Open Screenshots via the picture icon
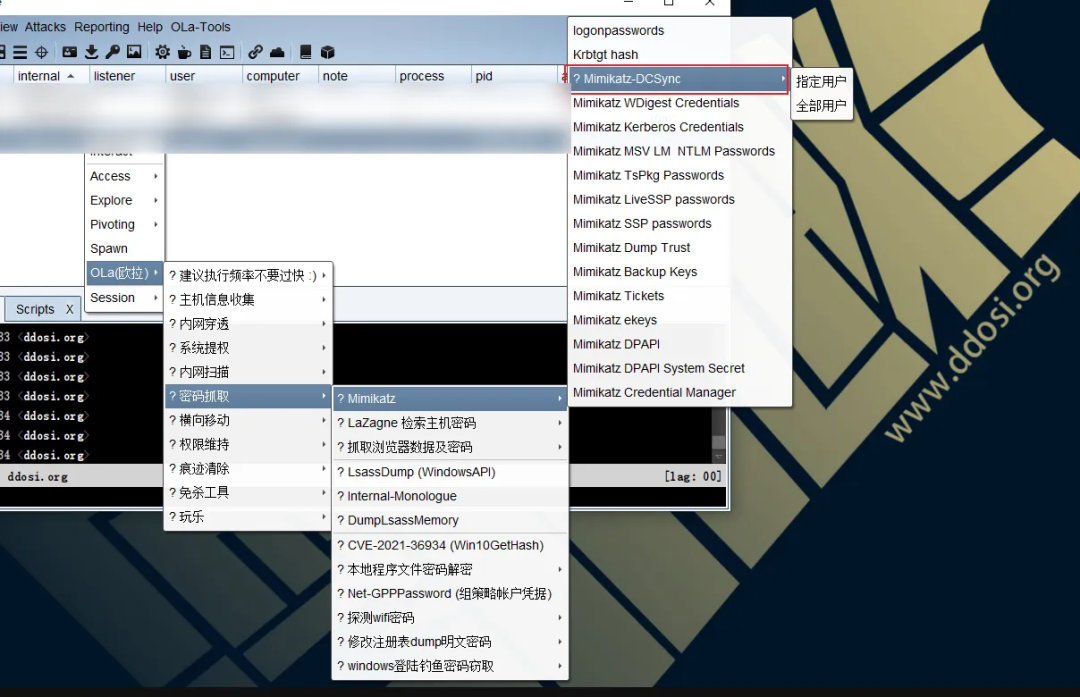1080x697 pixels. click(x=134, y=52)
